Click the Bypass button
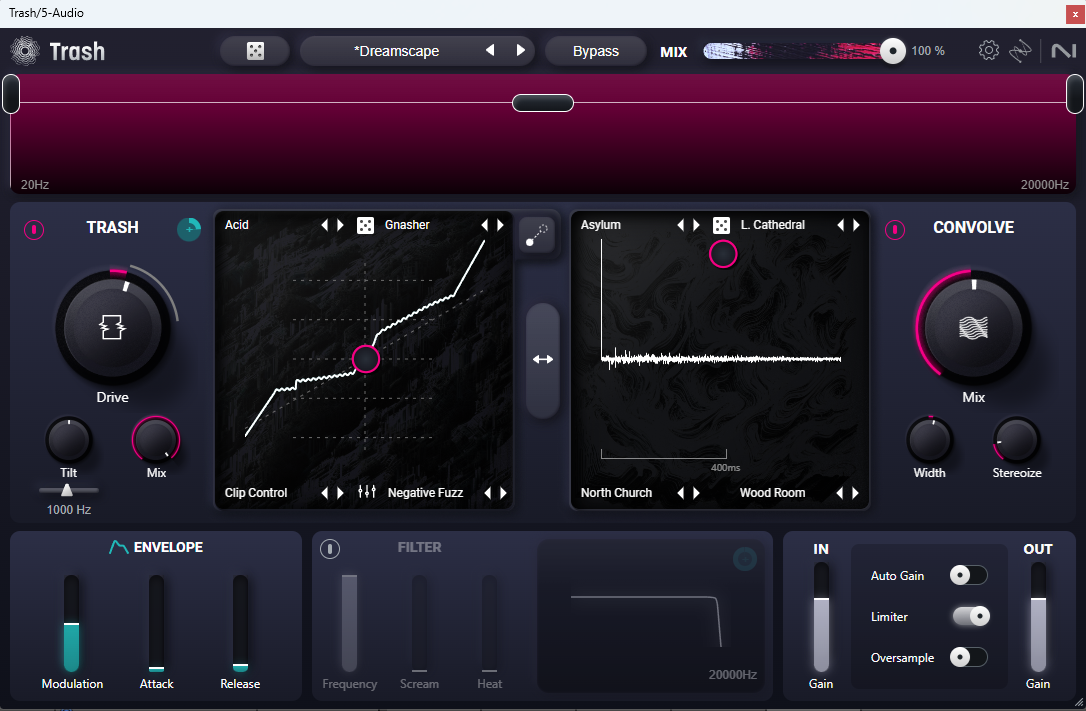This screenshot has height=711, width=1086. (596, 51)
